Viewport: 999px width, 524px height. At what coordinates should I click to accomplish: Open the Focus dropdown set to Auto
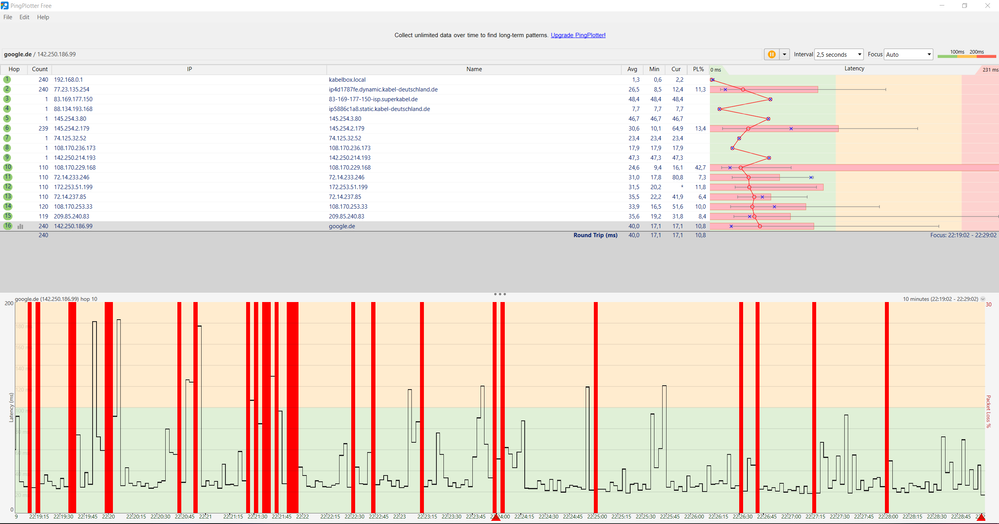coord(909,54)
